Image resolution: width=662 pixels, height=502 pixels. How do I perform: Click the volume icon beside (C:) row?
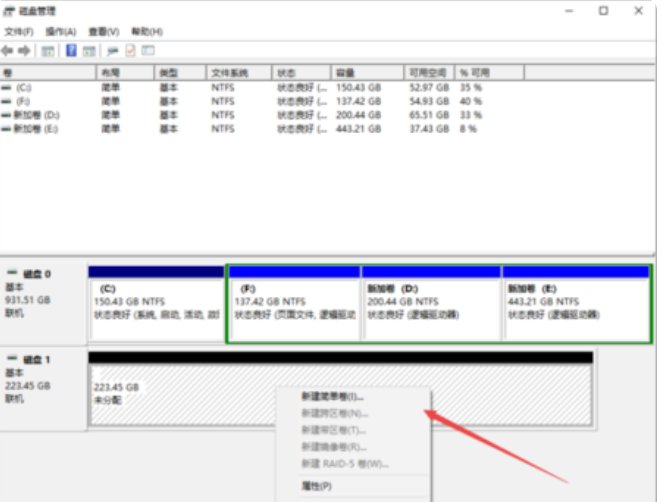6,88
